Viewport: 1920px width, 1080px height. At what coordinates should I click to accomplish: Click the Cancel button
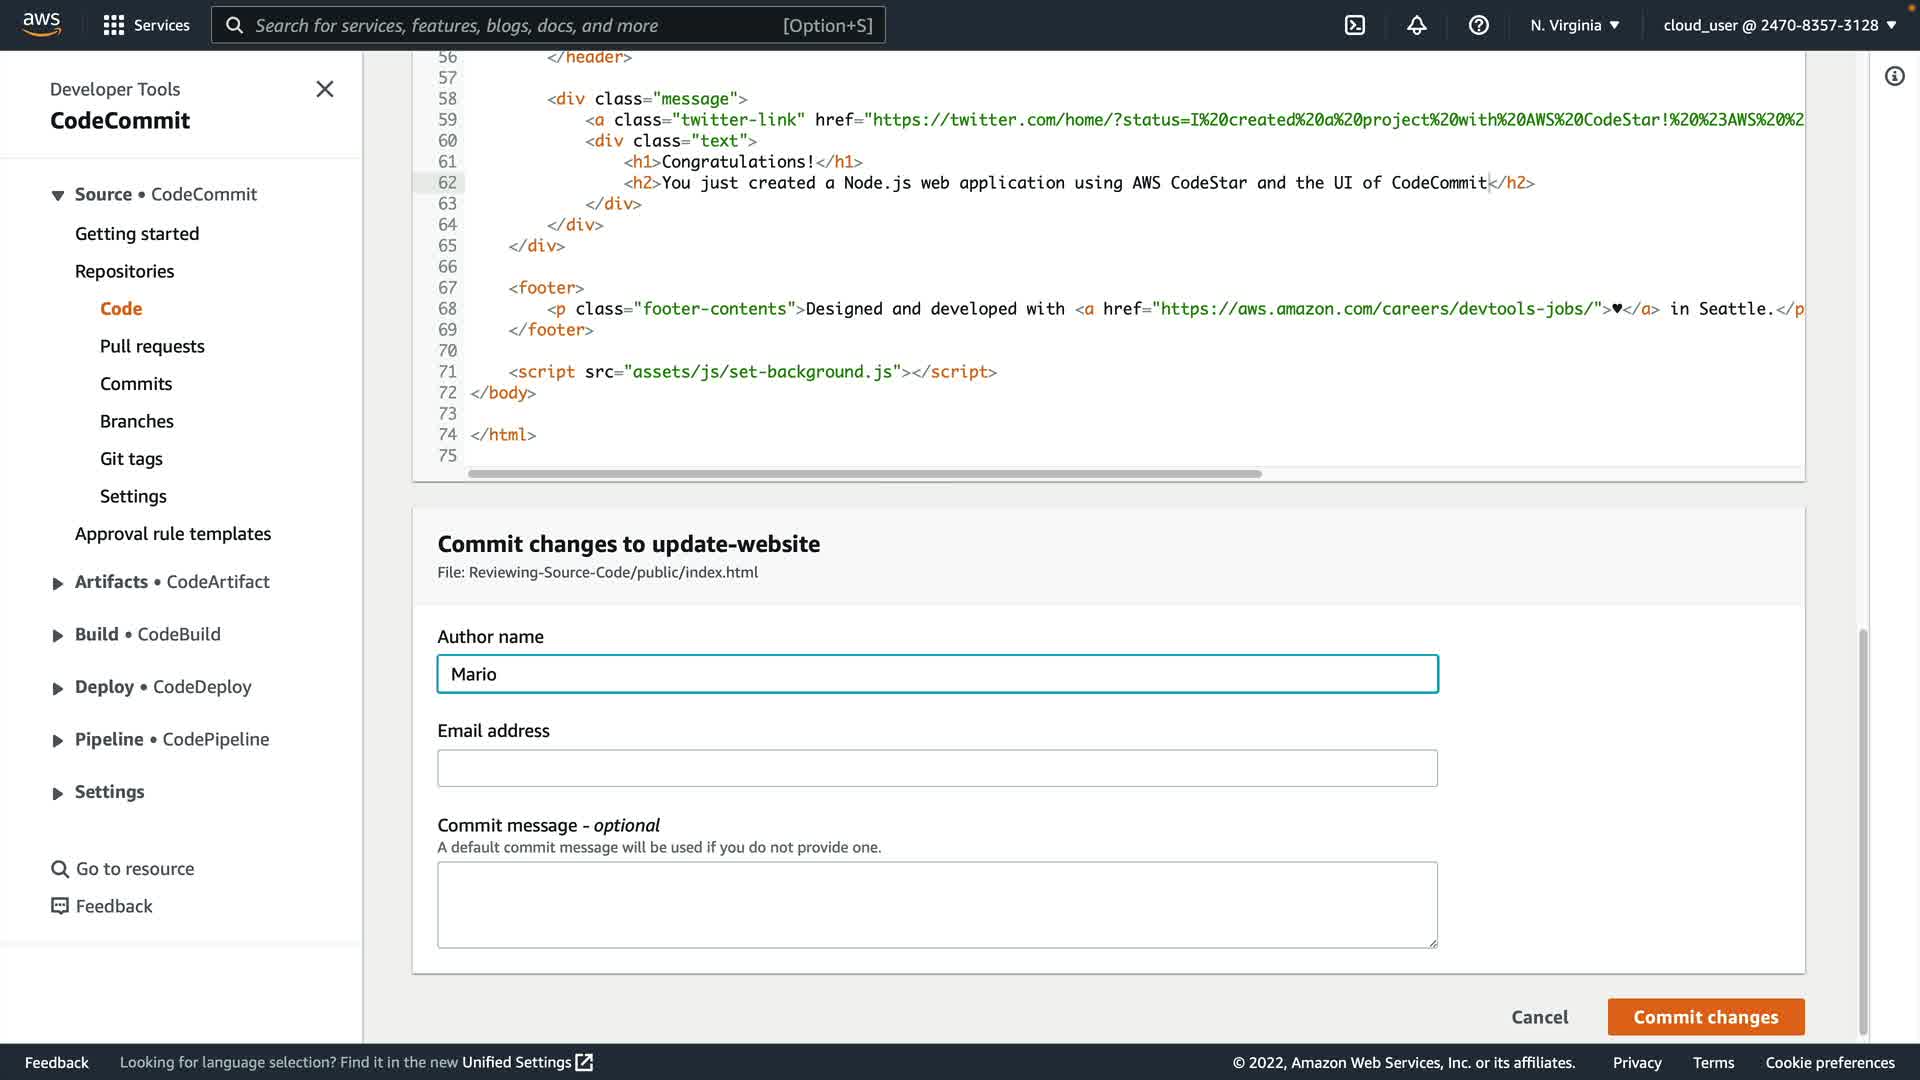point(1539,1017)
